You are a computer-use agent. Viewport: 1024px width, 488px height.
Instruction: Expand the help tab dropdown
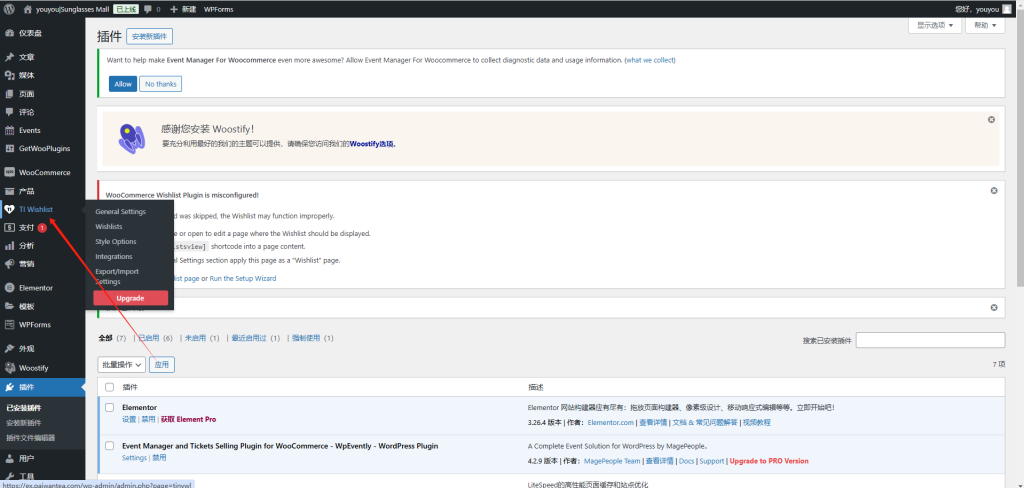[994, 25]
